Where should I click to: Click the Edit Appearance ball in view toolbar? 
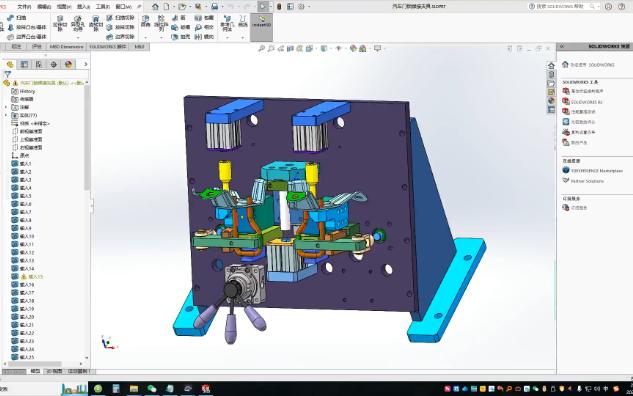click(353, 48)
